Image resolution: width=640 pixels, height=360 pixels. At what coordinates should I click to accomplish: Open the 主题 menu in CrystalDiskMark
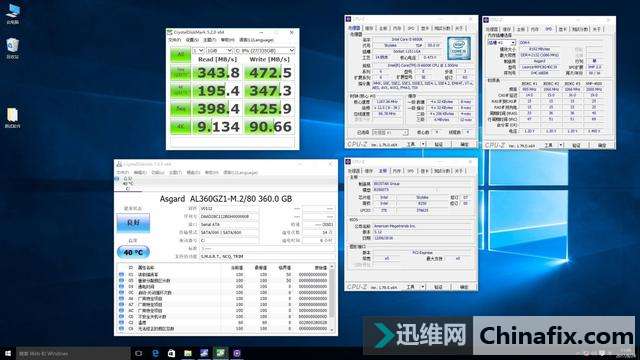pos(209,40)
